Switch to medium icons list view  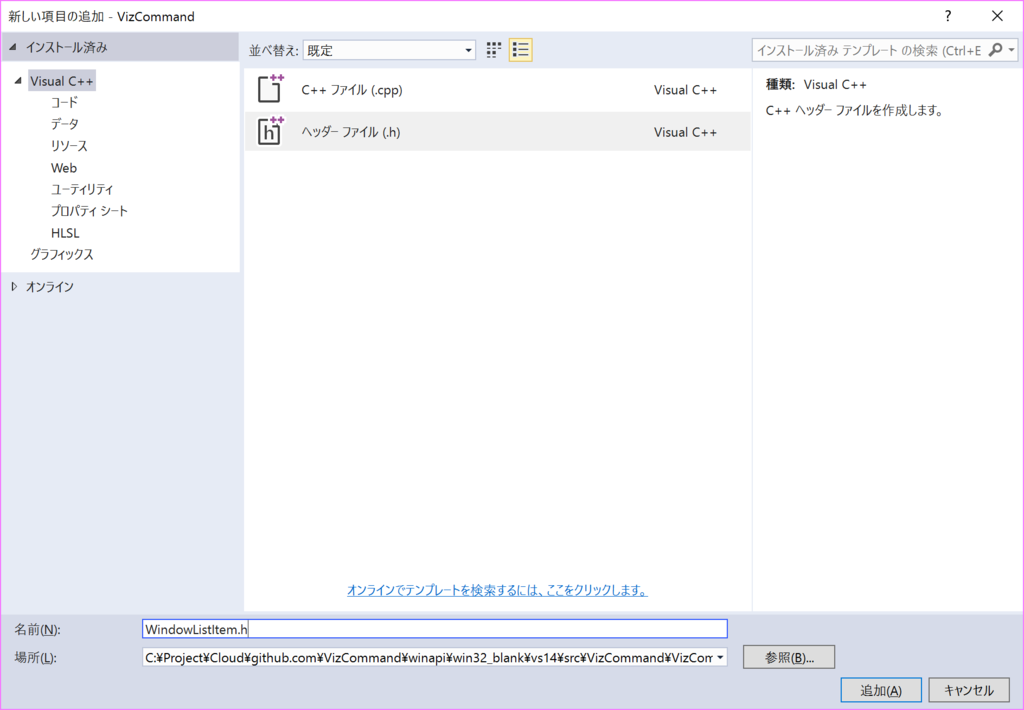(x=520, y=50)
